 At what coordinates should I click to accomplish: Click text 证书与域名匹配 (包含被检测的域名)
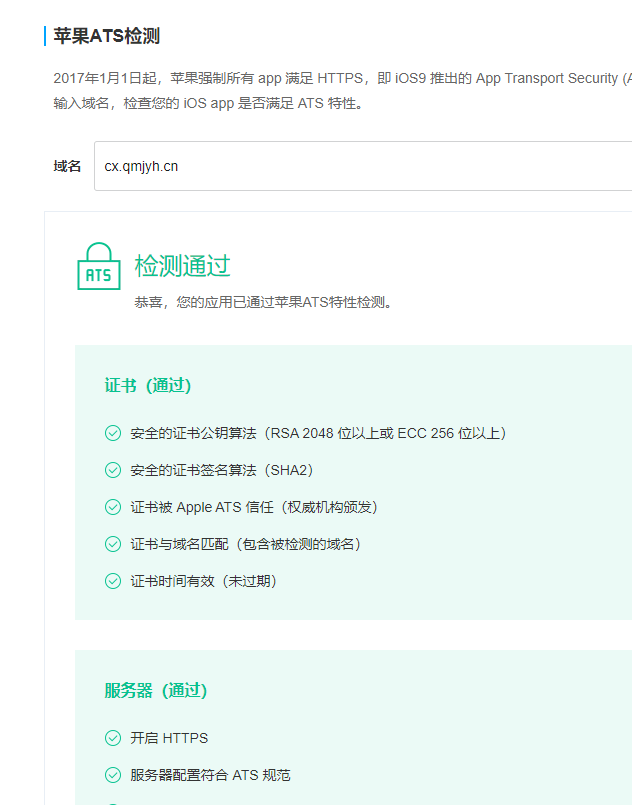tap(246, 544)
